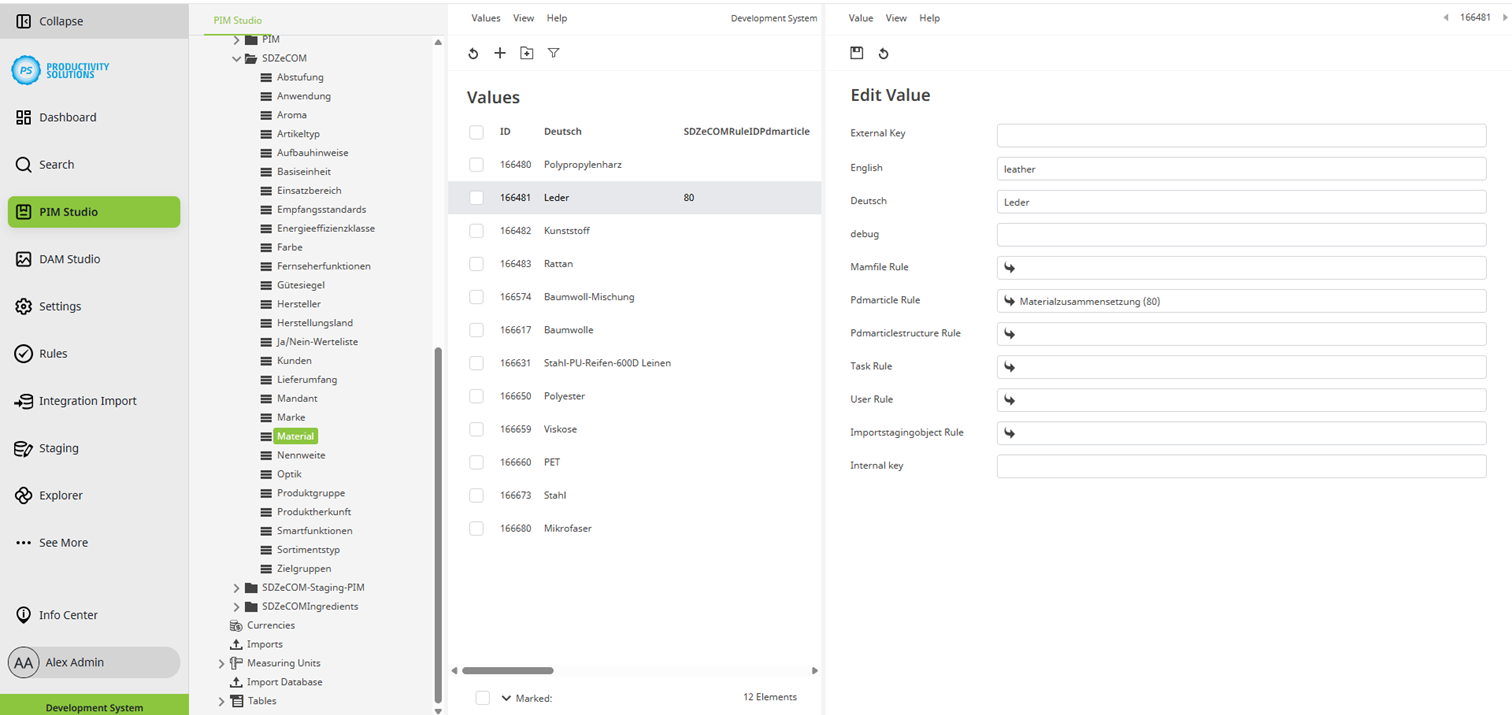Screen dimensions: 1512x715
Task: Check the checkbox for value 166481 Leder
Action: (x=476, y=197)
